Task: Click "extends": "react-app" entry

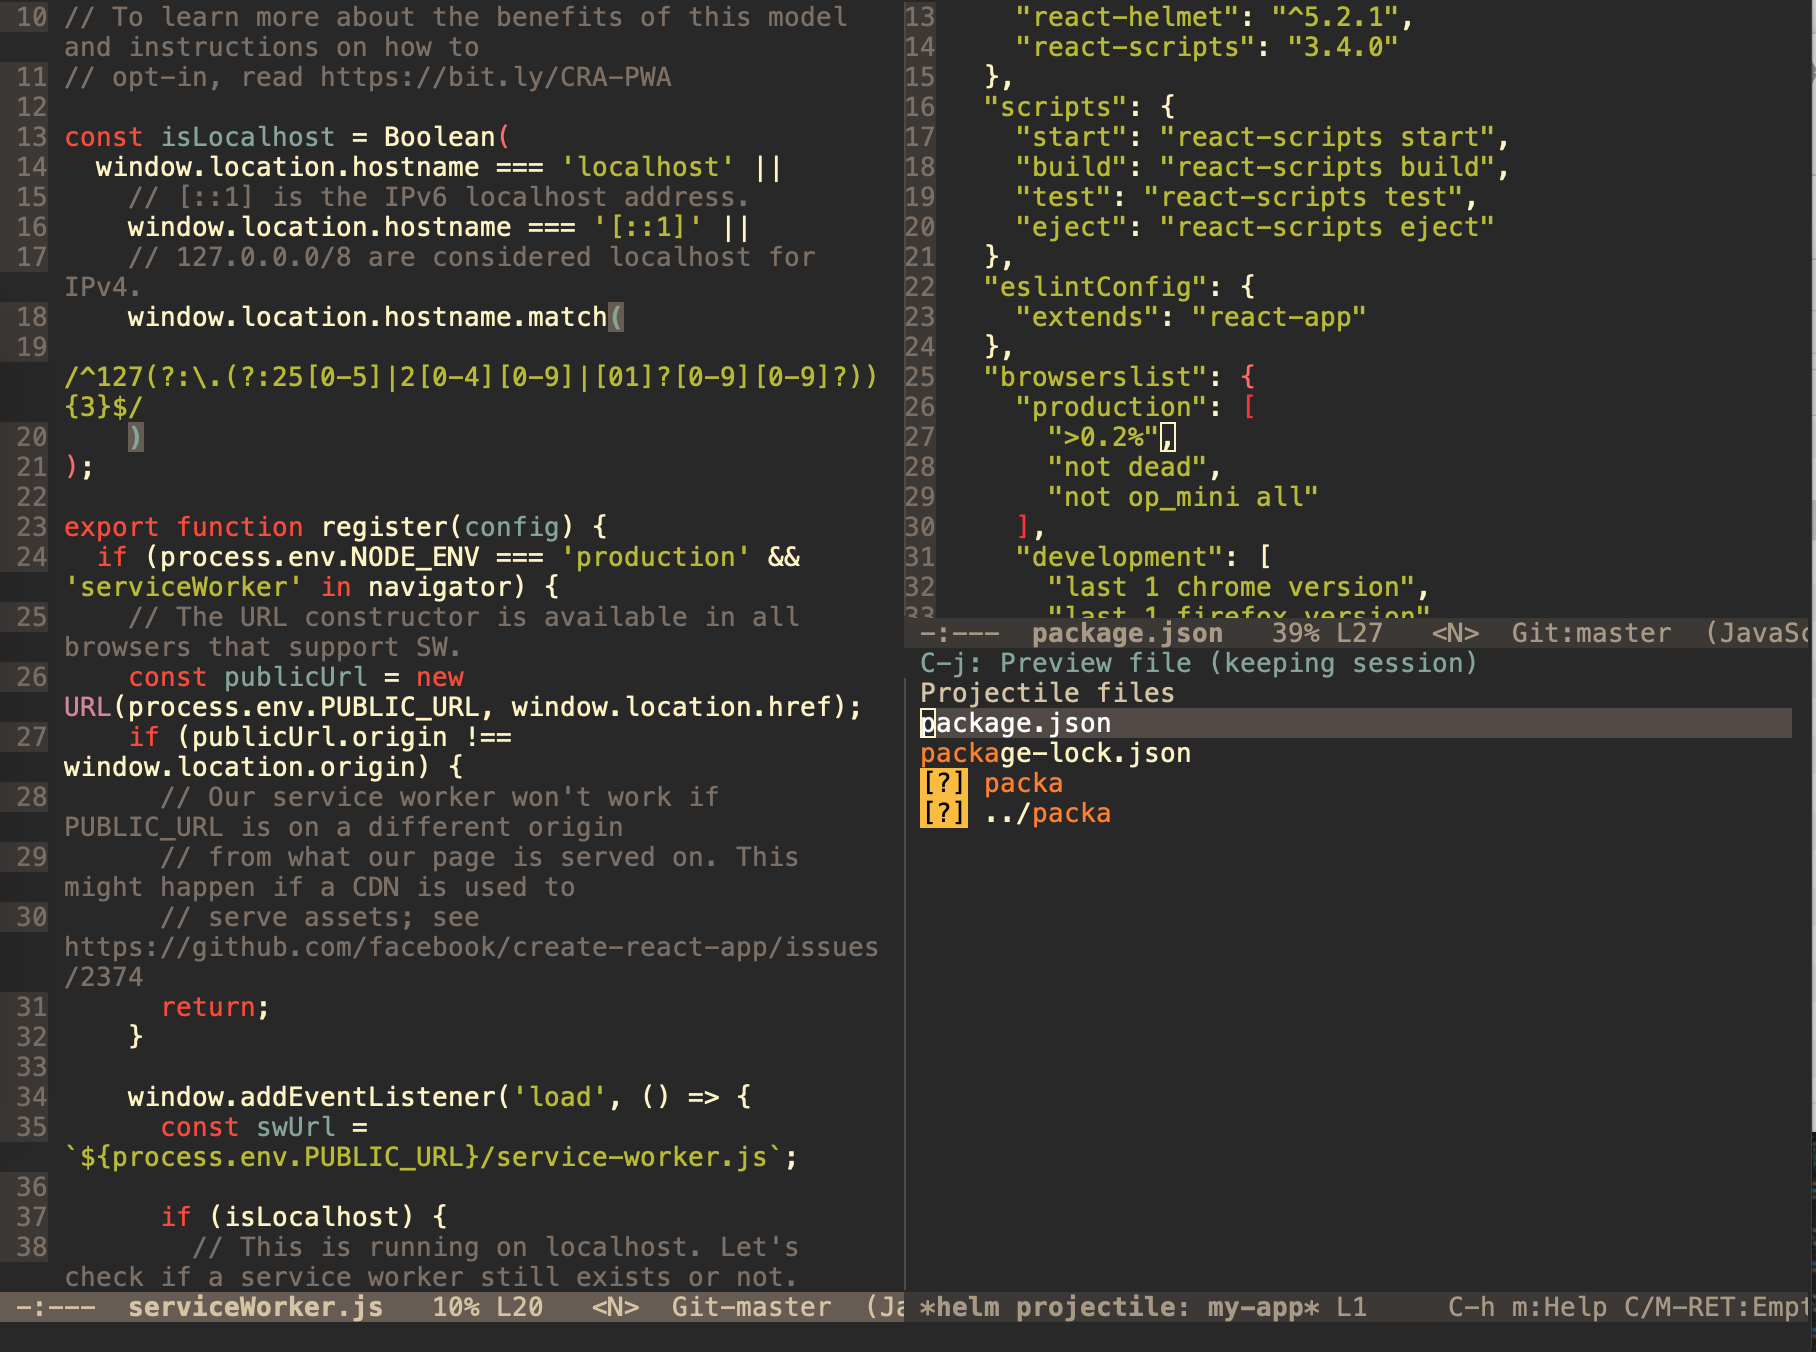Action: [x=1191, y=317]
